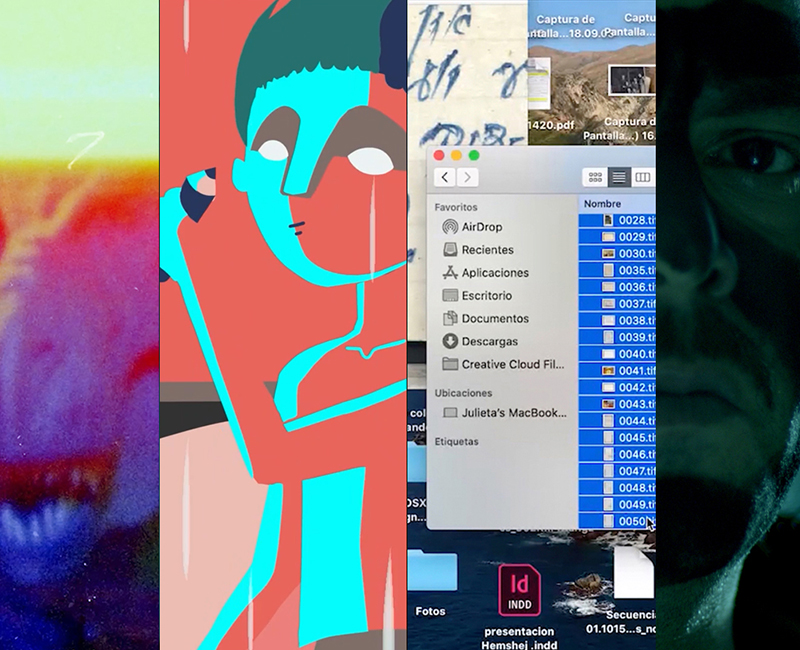
Task: Select file 0037.tif
Action: click(x=617, y=304)
